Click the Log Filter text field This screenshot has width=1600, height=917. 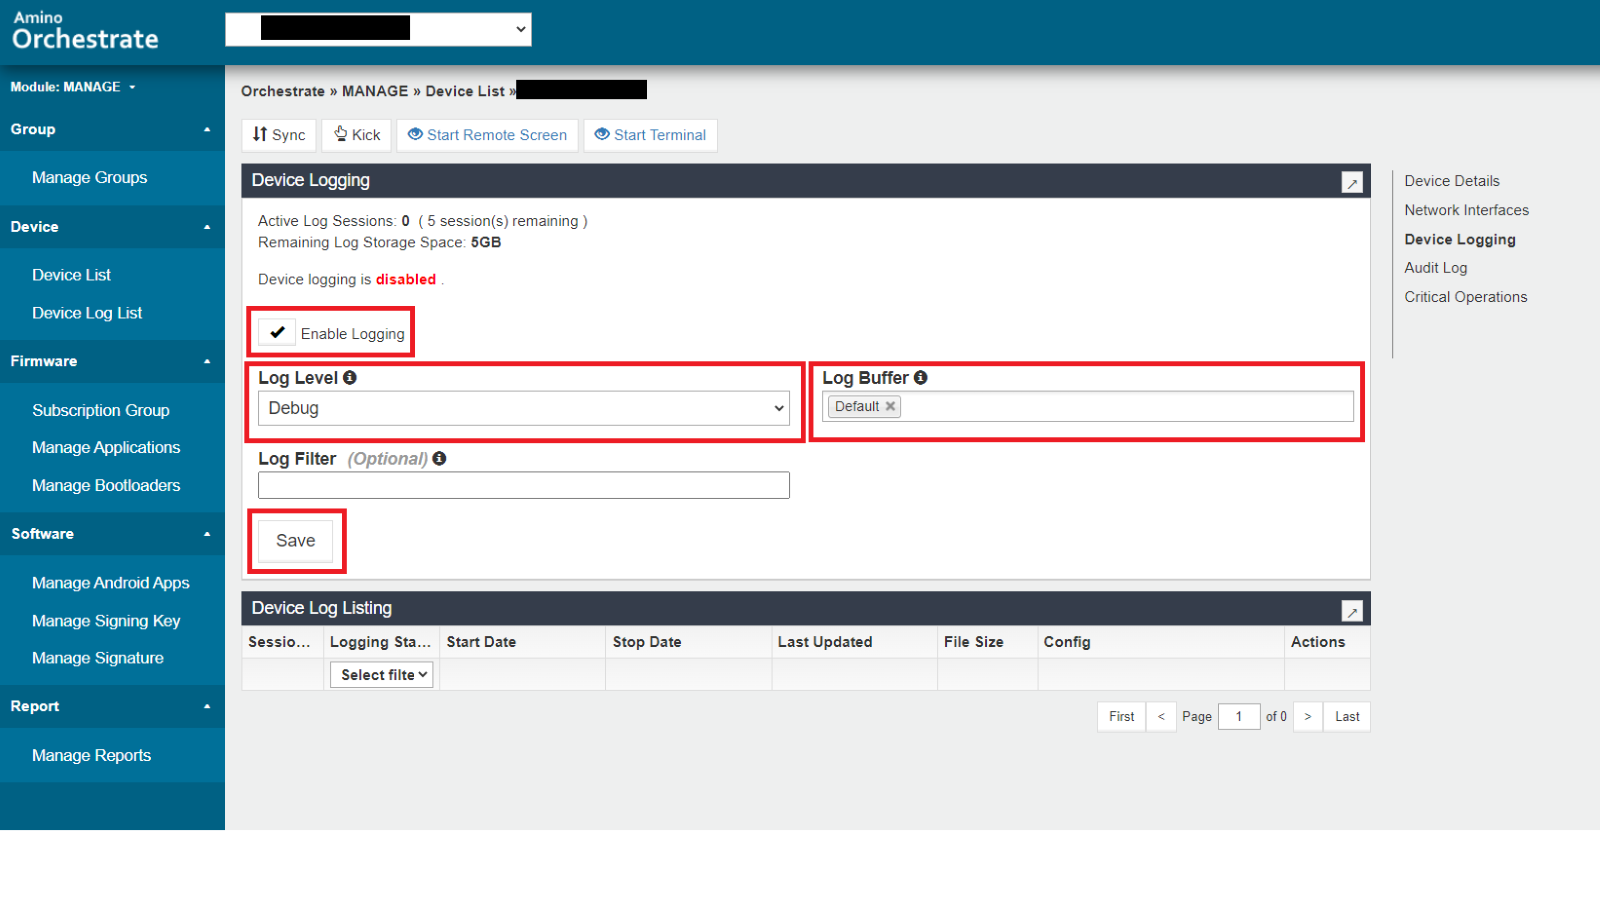tap(524, 485)
